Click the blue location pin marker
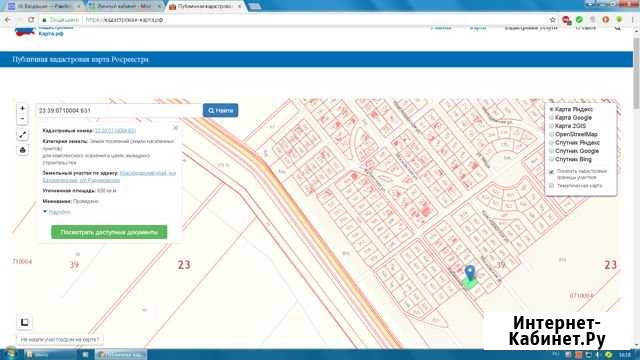The height and width of the screenshot is (360, 640). point(470,273)
